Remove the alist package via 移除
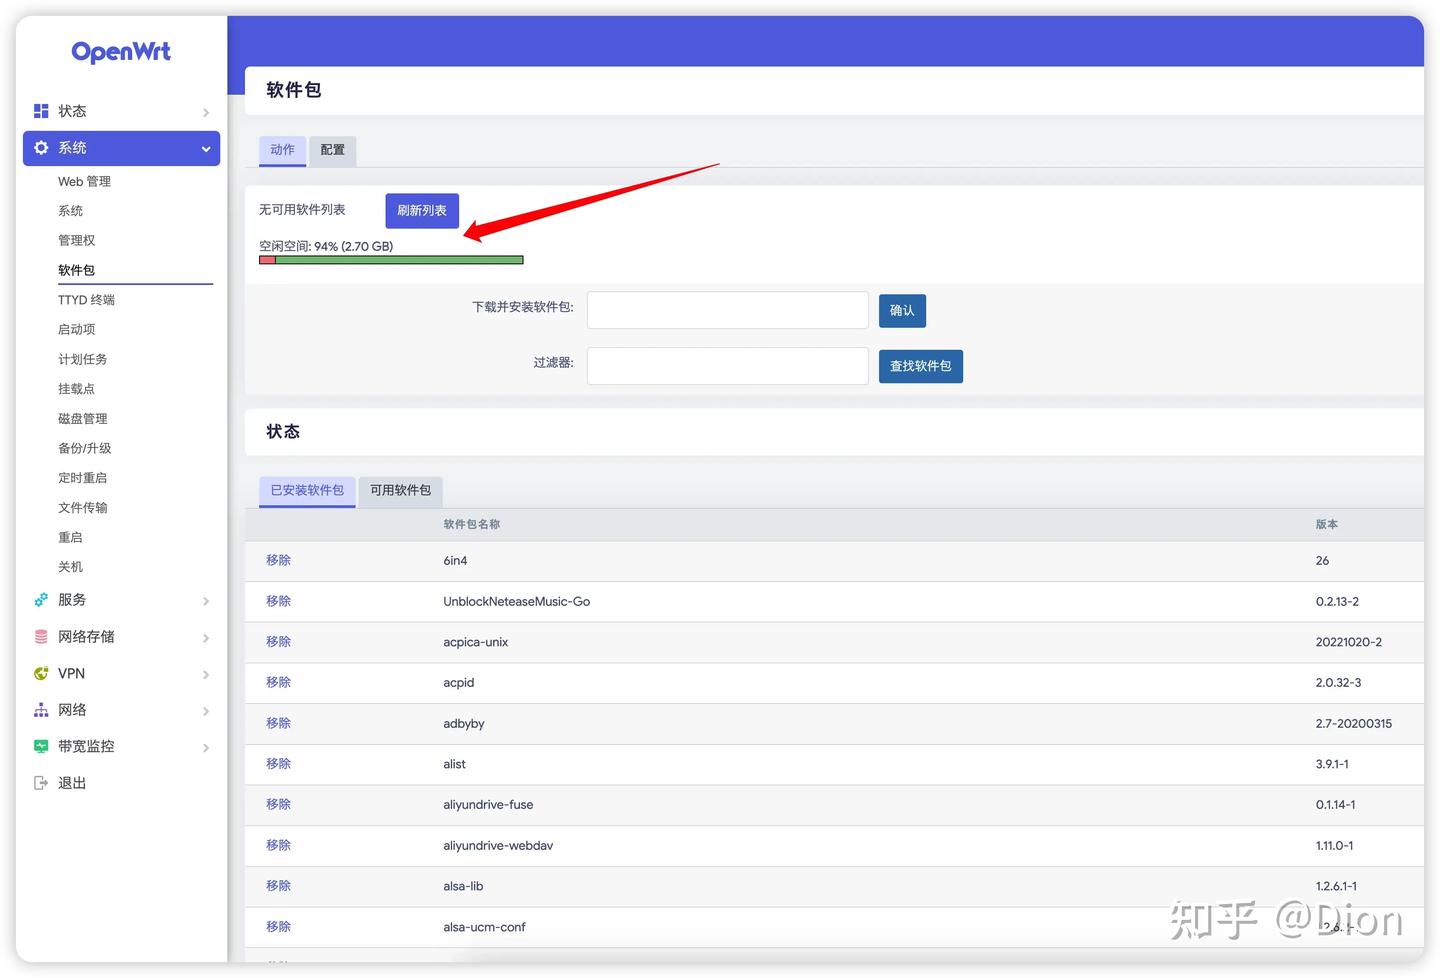Viewport: 1440px width, 978px height. click(x=277, y=763)
